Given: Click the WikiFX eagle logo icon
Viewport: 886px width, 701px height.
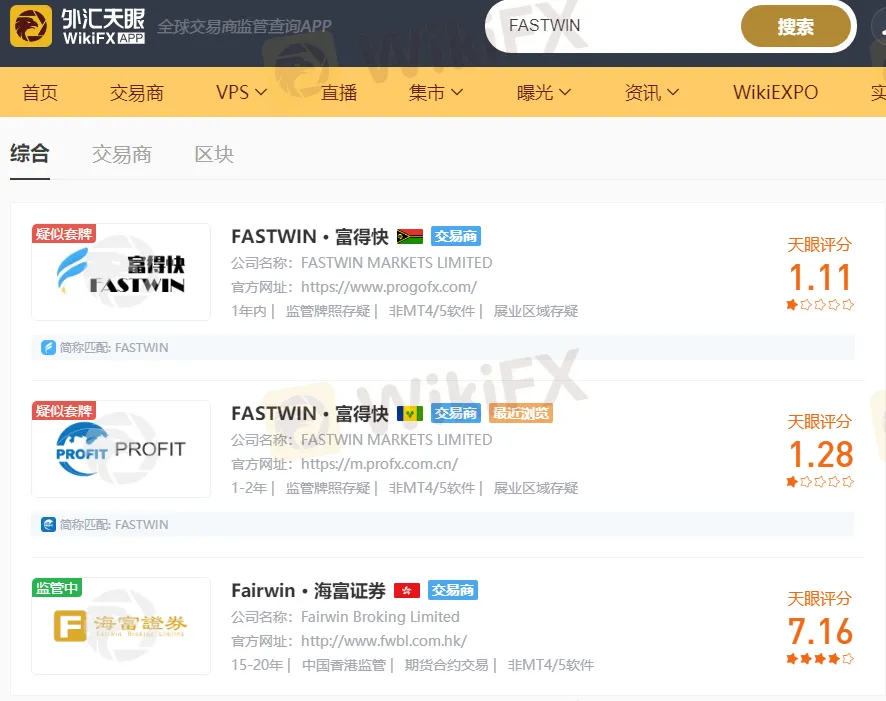Looking at the screenshot, I should point(31,26).
